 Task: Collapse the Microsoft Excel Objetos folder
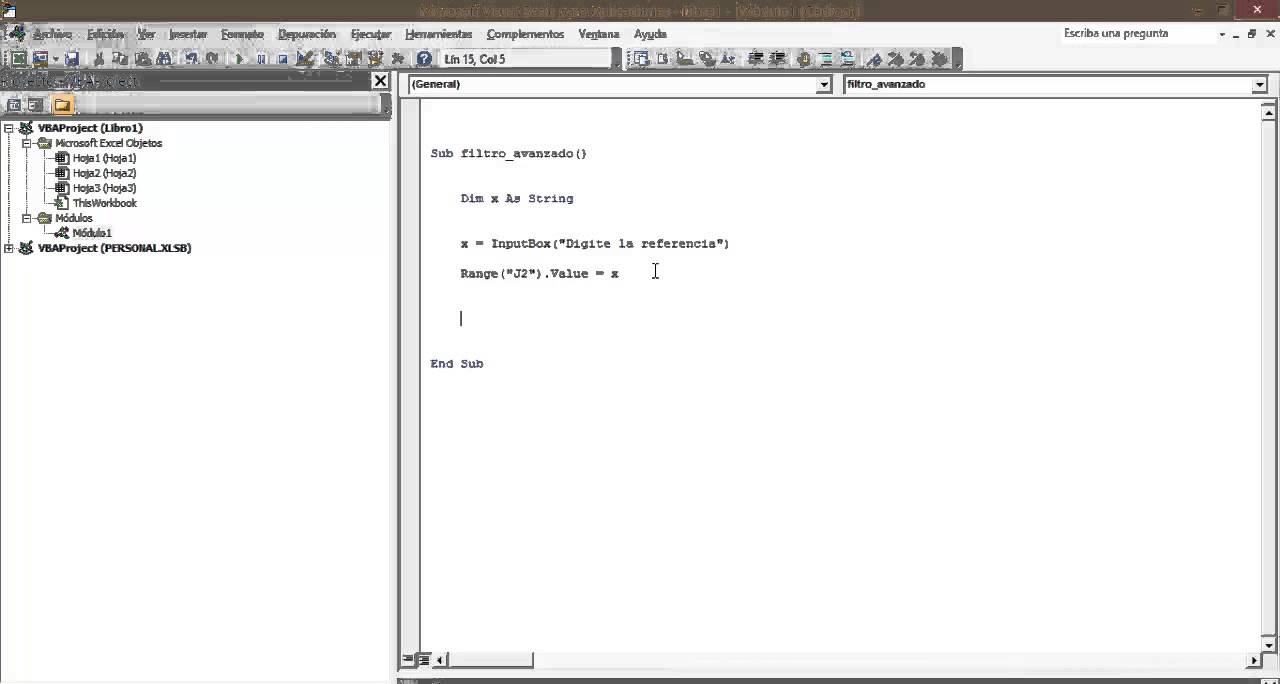[27, 143]
